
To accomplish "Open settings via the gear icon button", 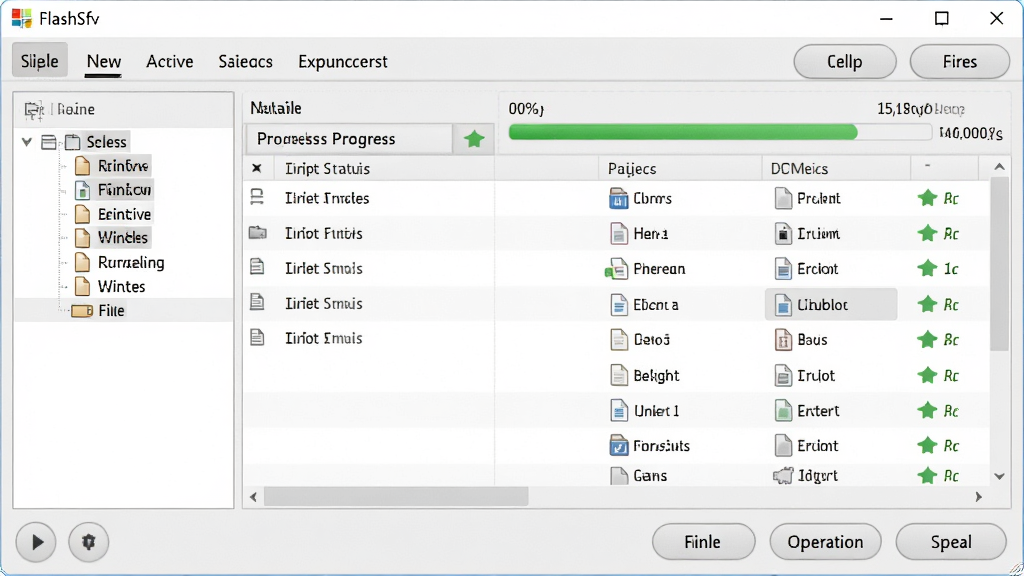I will tap(88, 541).
